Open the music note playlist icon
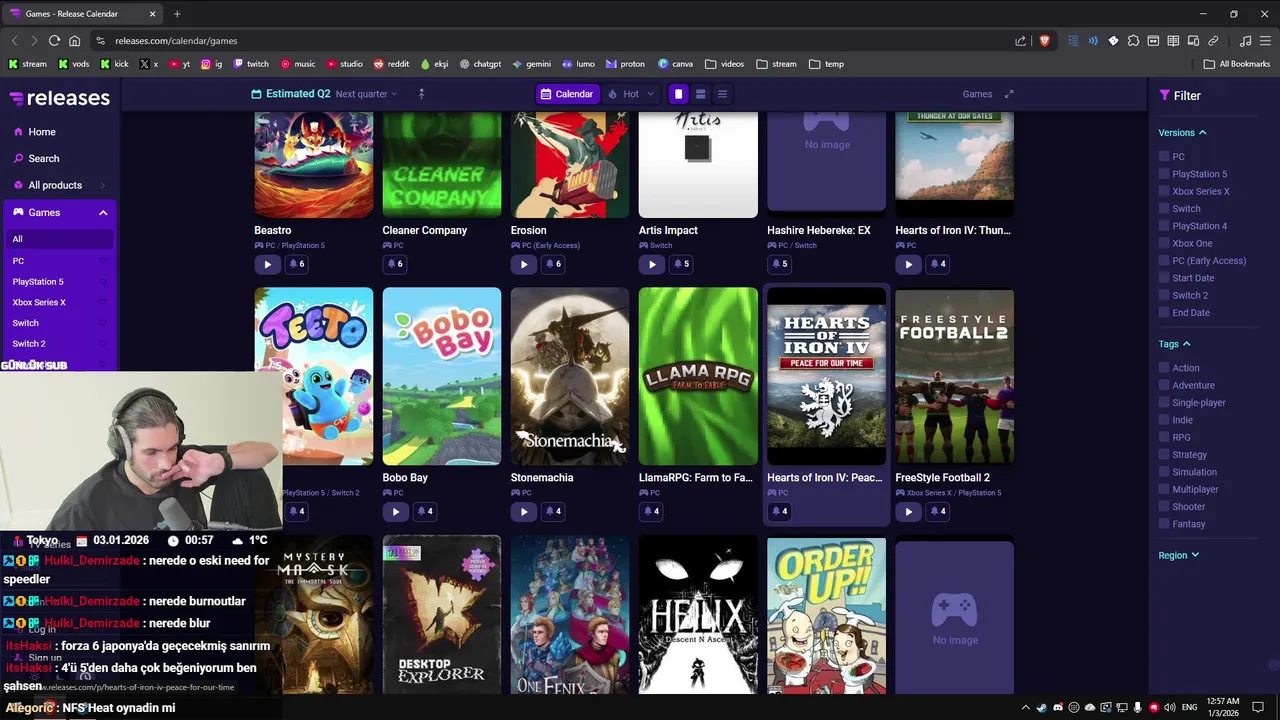This screenshot has width=1280, height=720. click(1245, 41)
